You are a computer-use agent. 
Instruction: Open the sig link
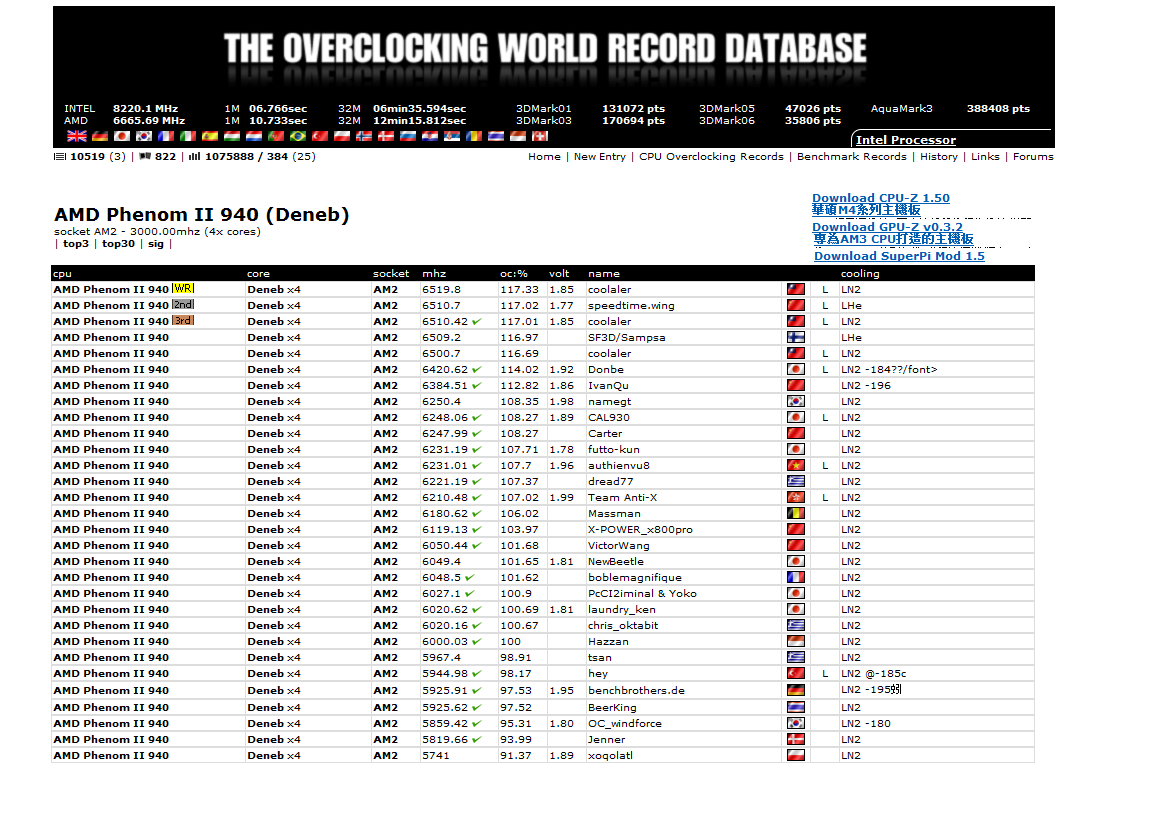pyautogui.click(x=156, y=244)
